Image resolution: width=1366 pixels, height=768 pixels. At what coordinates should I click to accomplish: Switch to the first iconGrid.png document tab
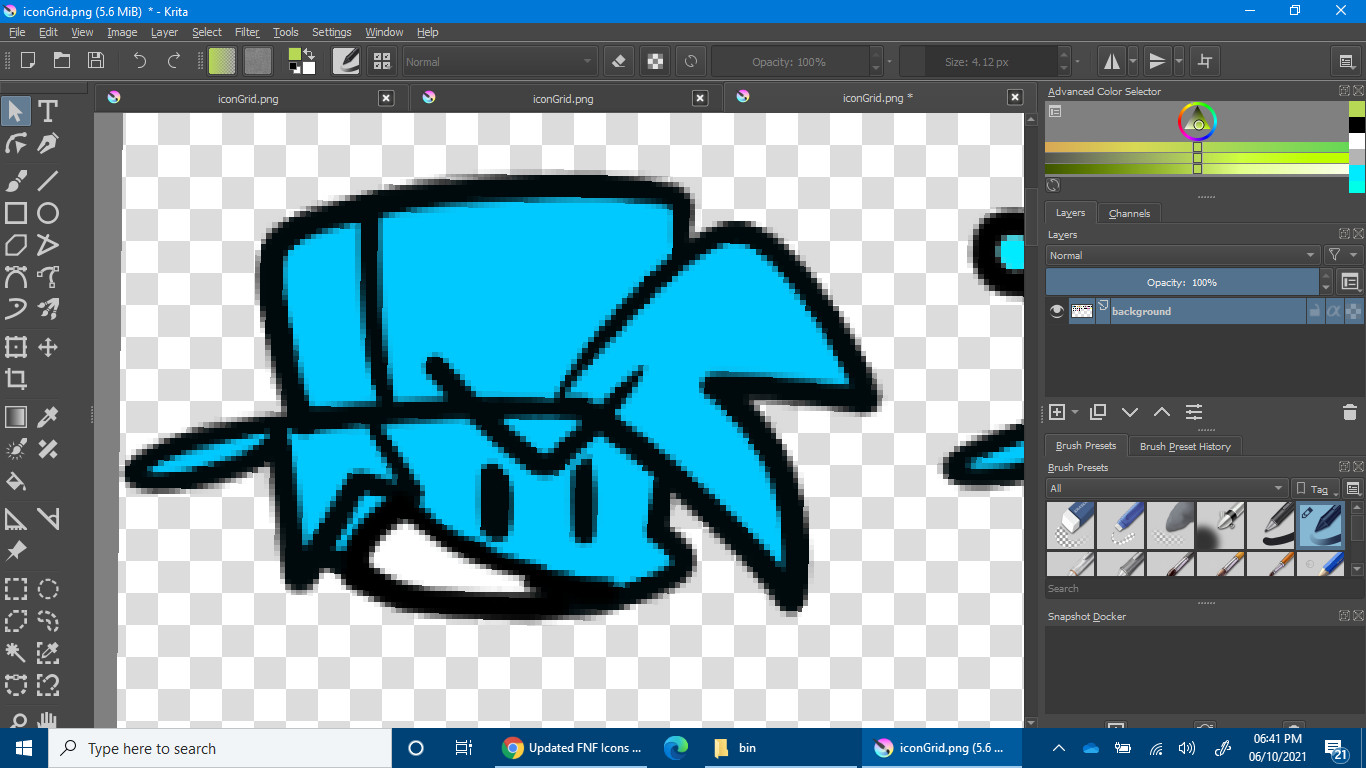click(x=248, y=98)
